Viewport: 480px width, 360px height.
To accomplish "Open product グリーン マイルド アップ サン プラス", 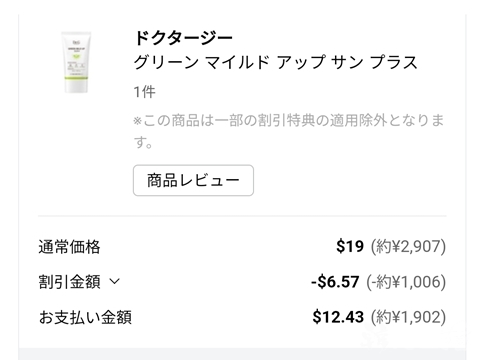I will [275, 62].
